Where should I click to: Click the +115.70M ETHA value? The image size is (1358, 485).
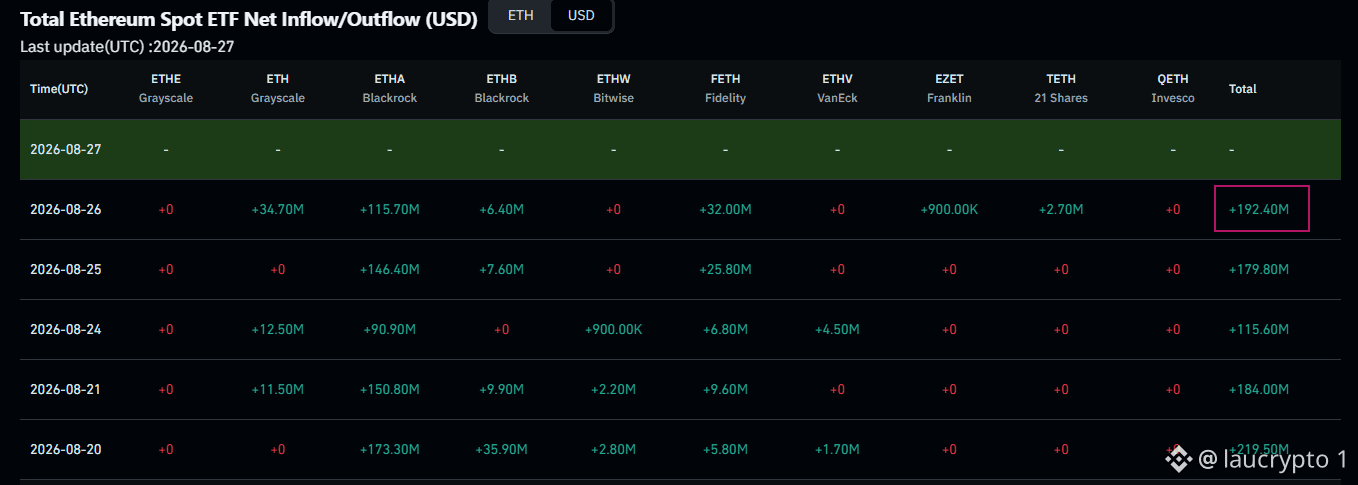pos(389,210)
